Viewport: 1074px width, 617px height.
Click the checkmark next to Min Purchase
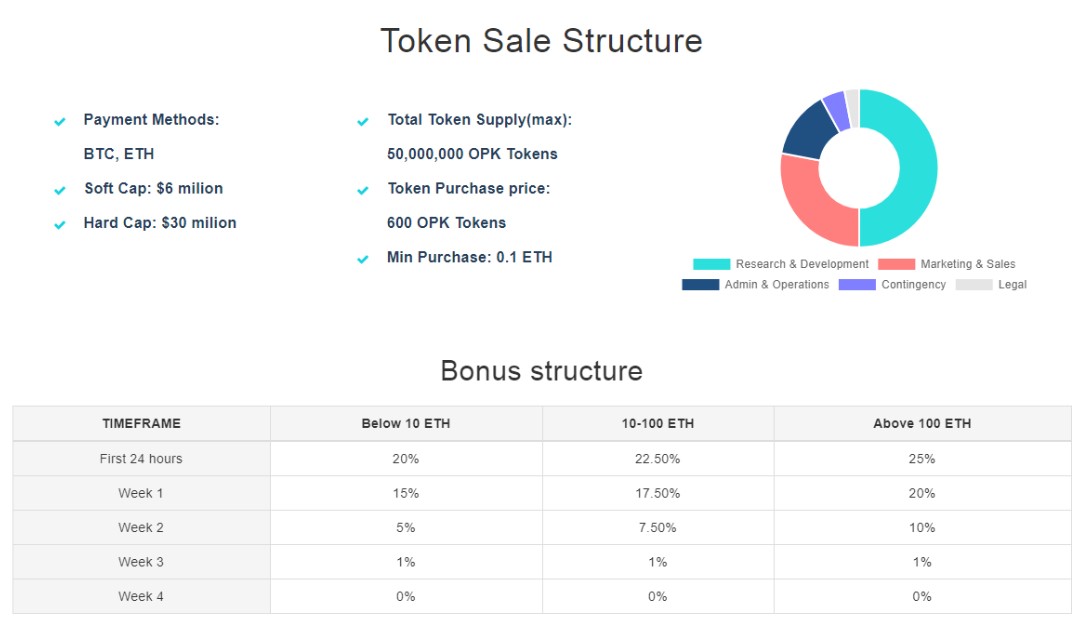363,259
